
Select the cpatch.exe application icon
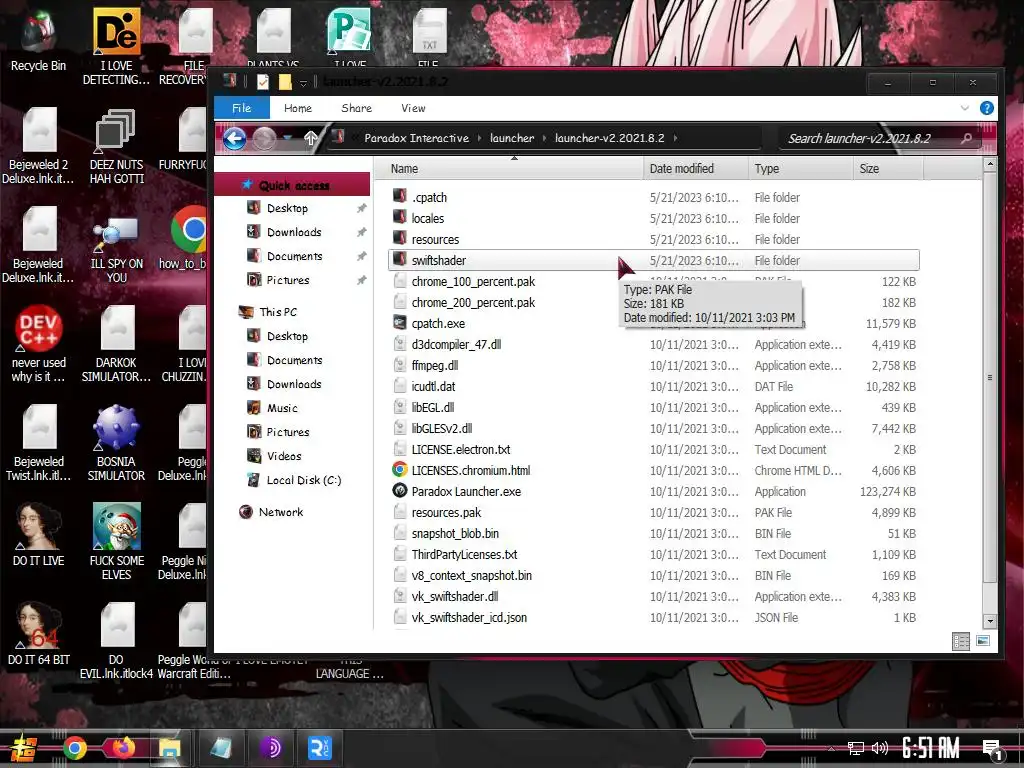400,323
